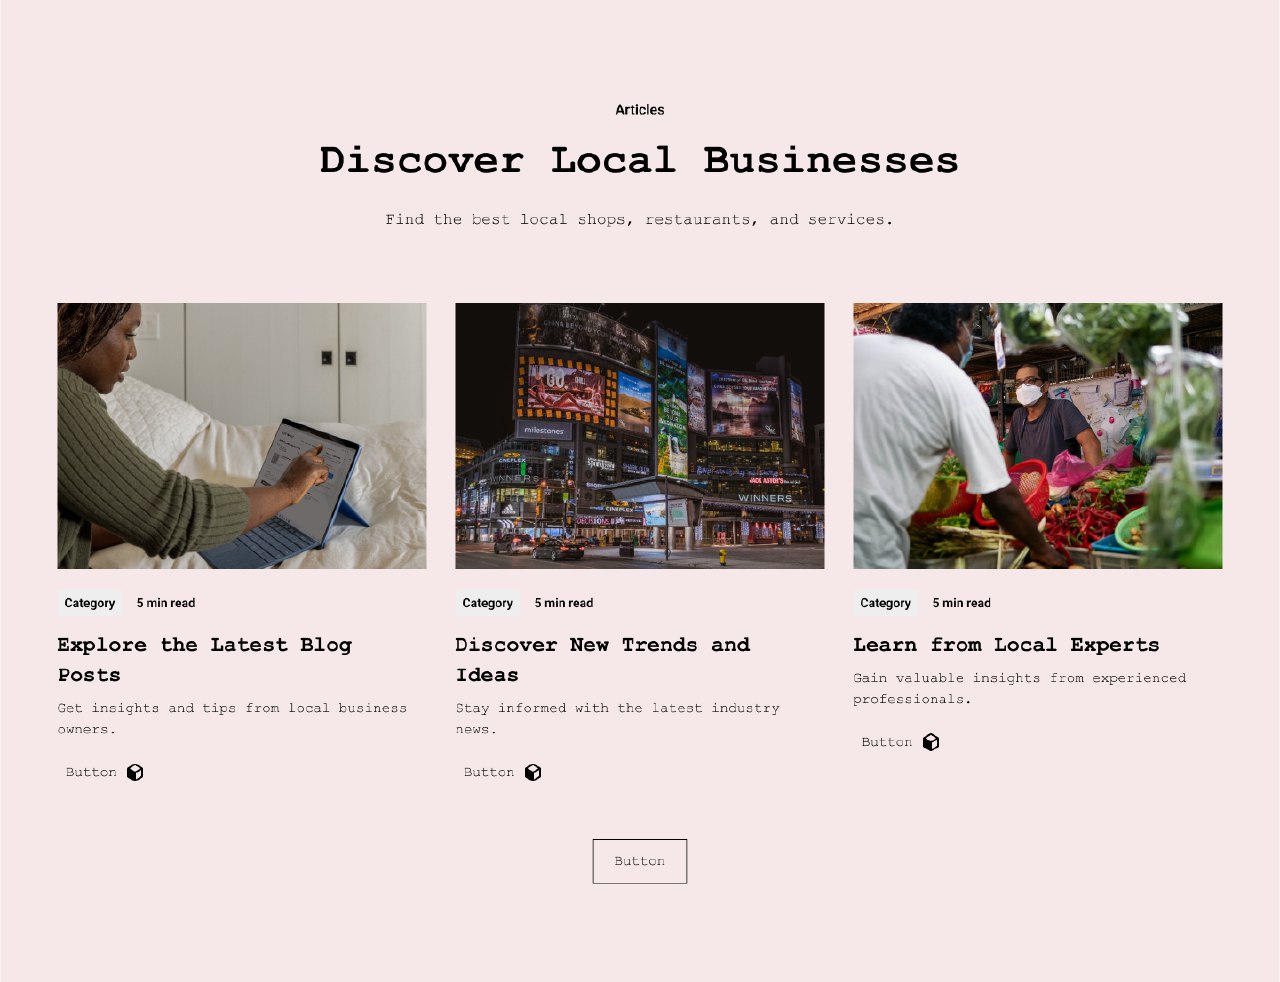This screenshot has width=1280, height=982.
Task: Select Category tag on Learn from Local Experts card
Action: pyautogui.click(x=886, y=603)
